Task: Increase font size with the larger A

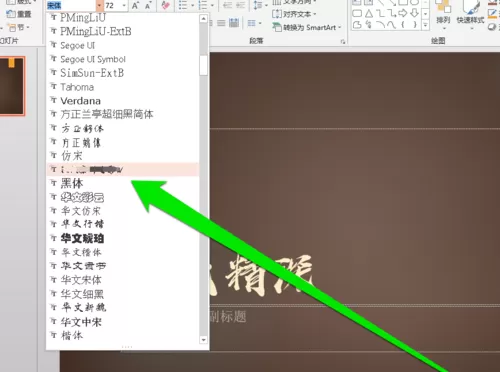Action: [x=135, y=6]
